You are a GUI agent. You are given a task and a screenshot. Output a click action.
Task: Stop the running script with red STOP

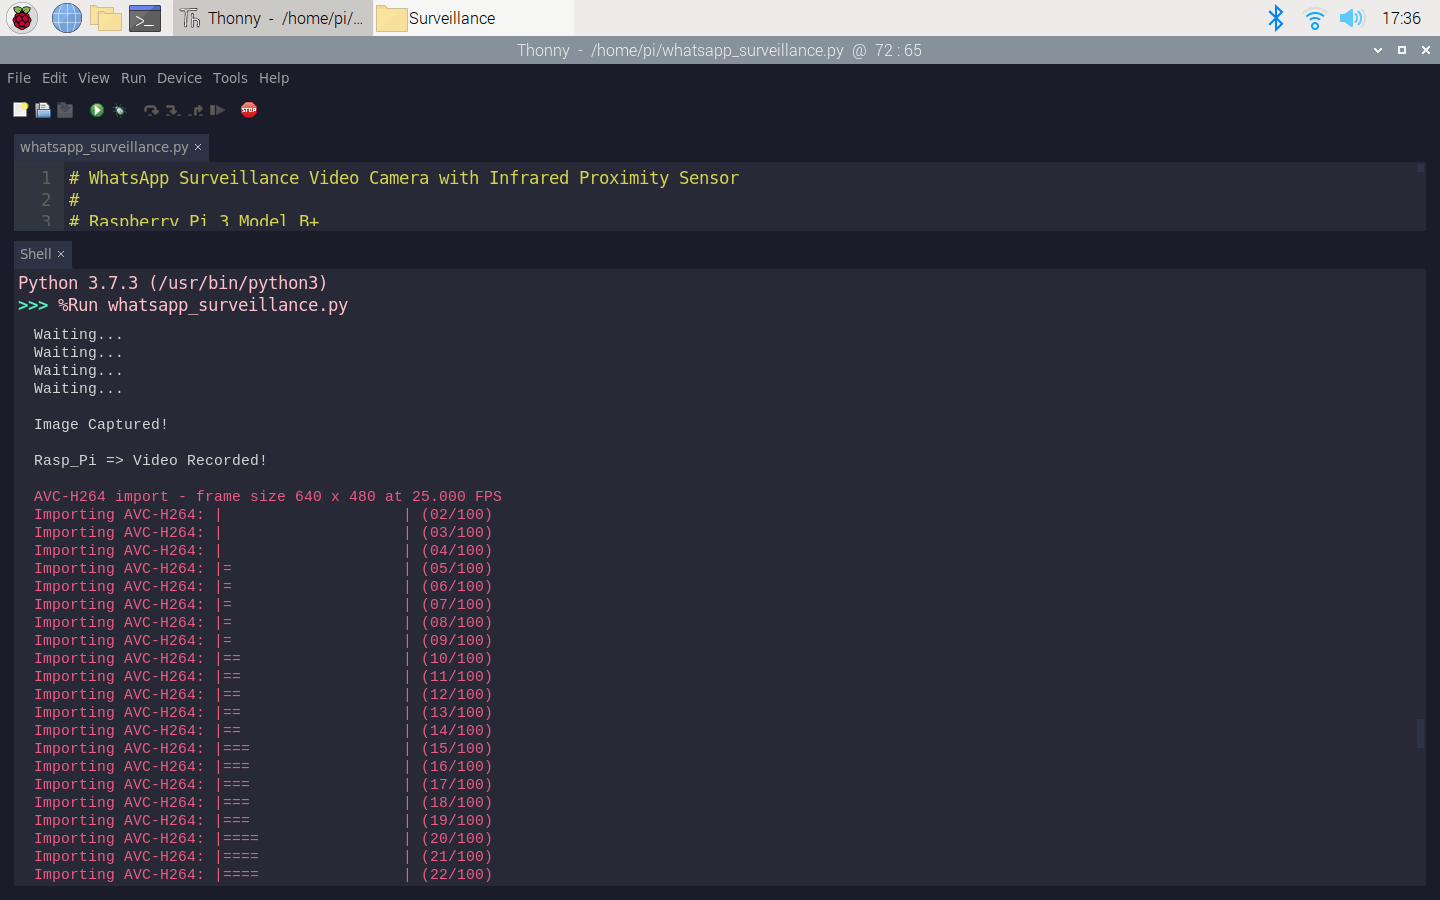[249, 110]
